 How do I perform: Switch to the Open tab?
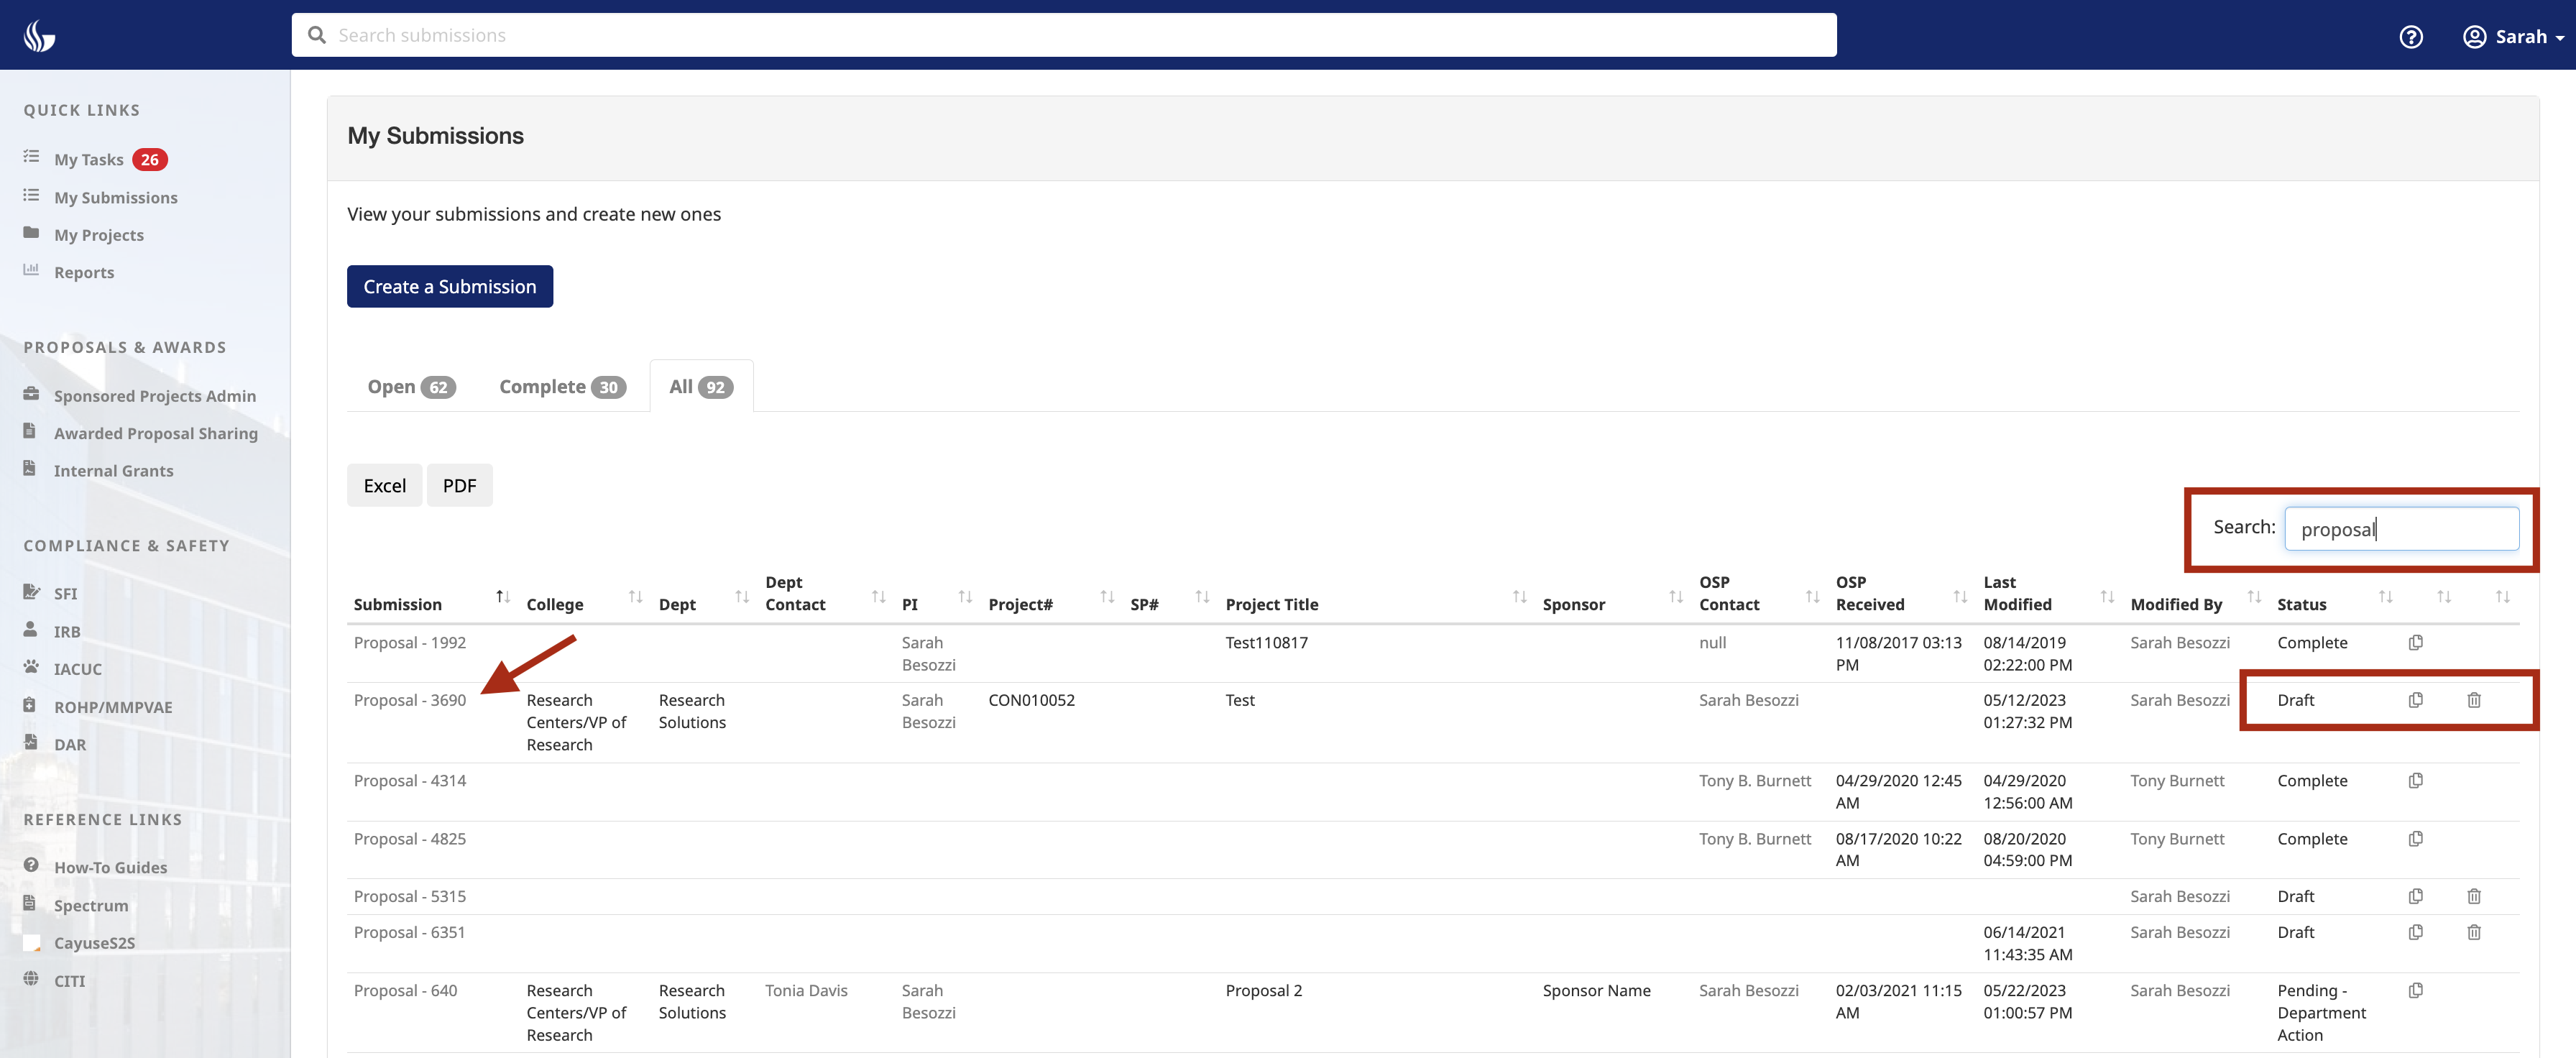pos(410,386)
